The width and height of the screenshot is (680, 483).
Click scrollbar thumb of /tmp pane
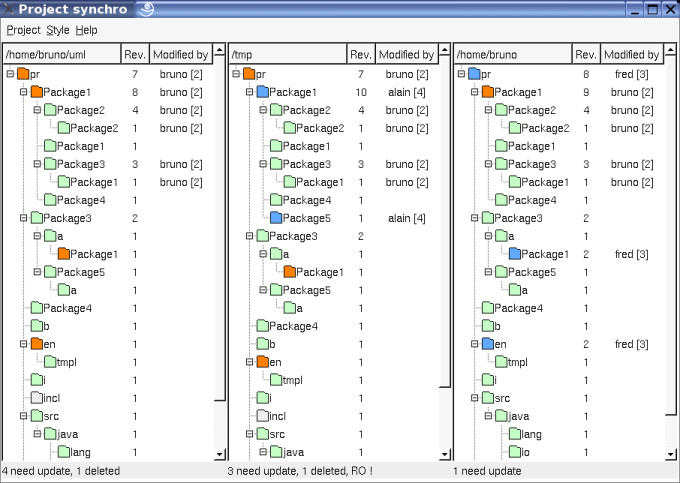click(445, 221)
